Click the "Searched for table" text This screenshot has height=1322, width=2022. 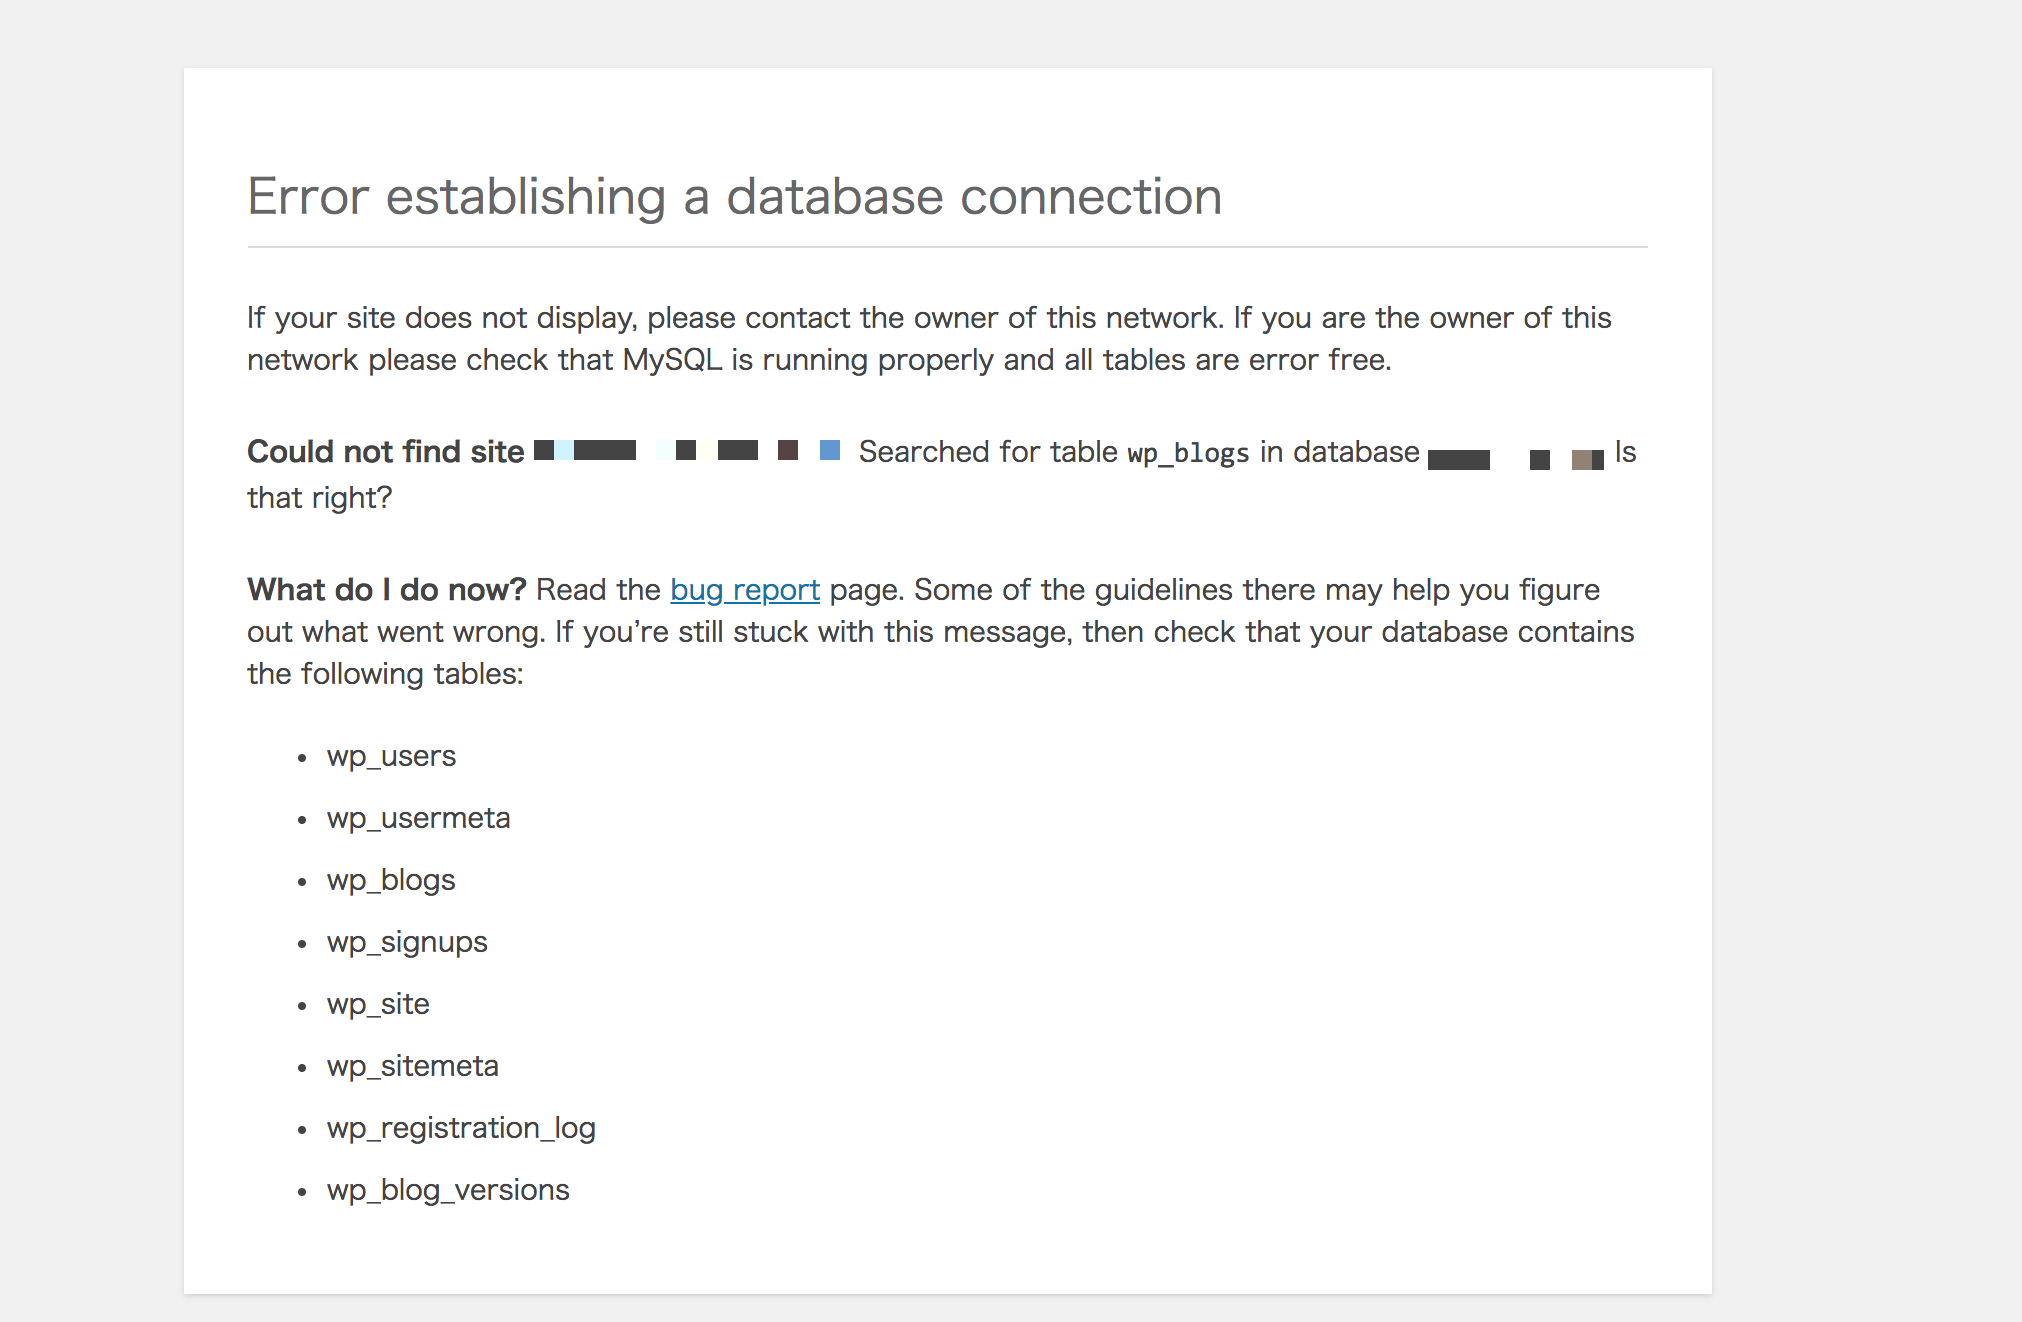(x=987, y=452)
